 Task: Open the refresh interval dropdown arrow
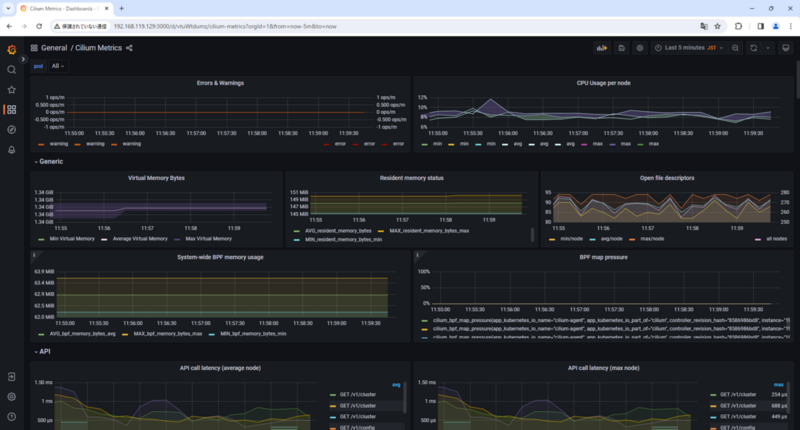tap(768, 48)
